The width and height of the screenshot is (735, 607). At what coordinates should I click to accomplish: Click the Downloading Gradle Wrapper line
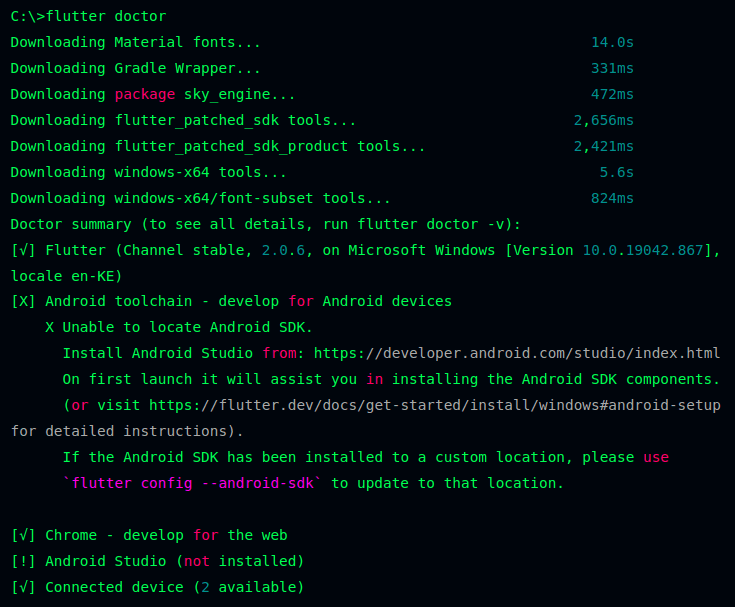(135, 68)
